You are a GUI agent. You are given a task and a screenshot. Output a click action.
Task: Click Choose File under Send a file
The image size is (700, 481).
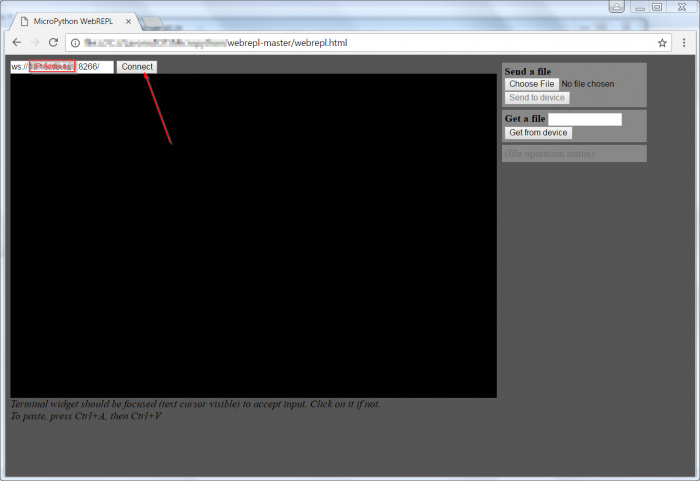(x=531, y=84)
